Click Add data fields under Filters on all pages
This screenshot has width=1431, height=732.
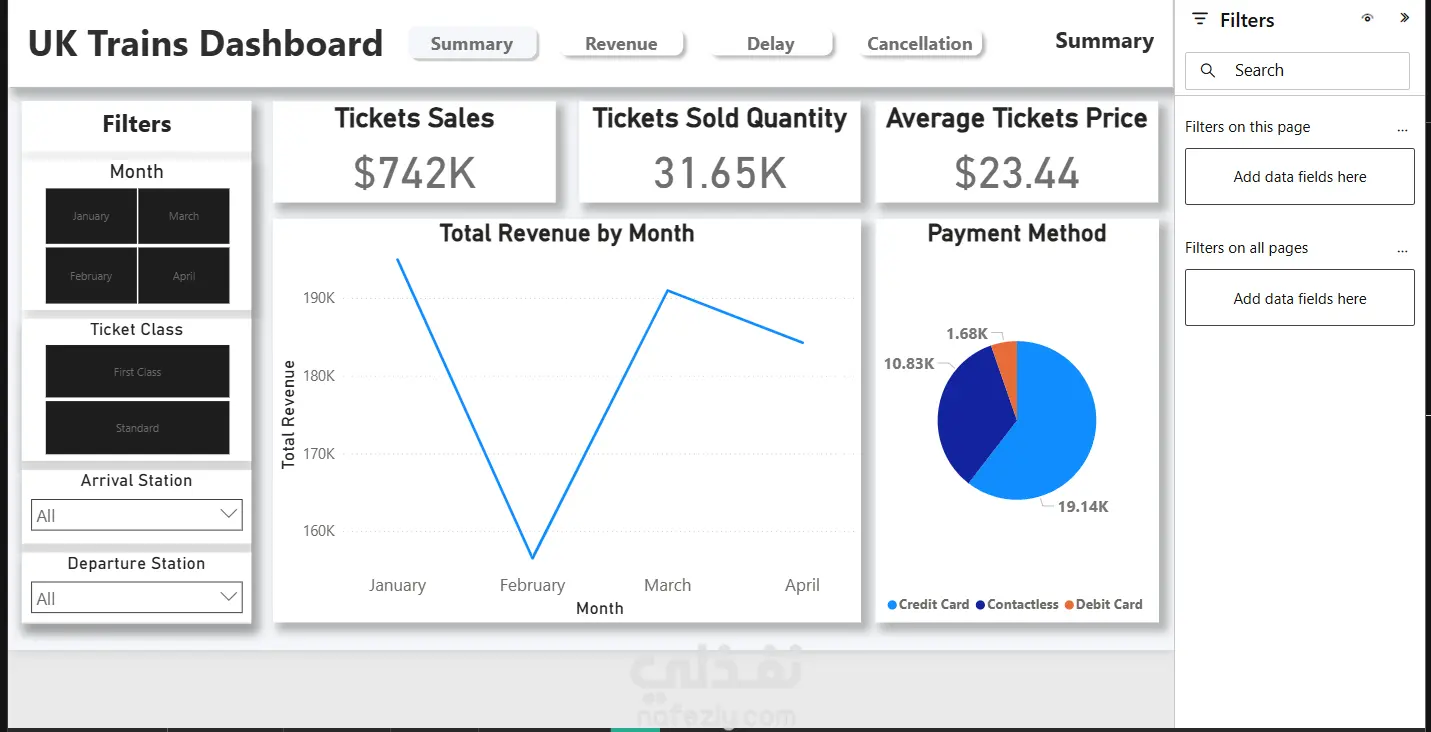1299,298
